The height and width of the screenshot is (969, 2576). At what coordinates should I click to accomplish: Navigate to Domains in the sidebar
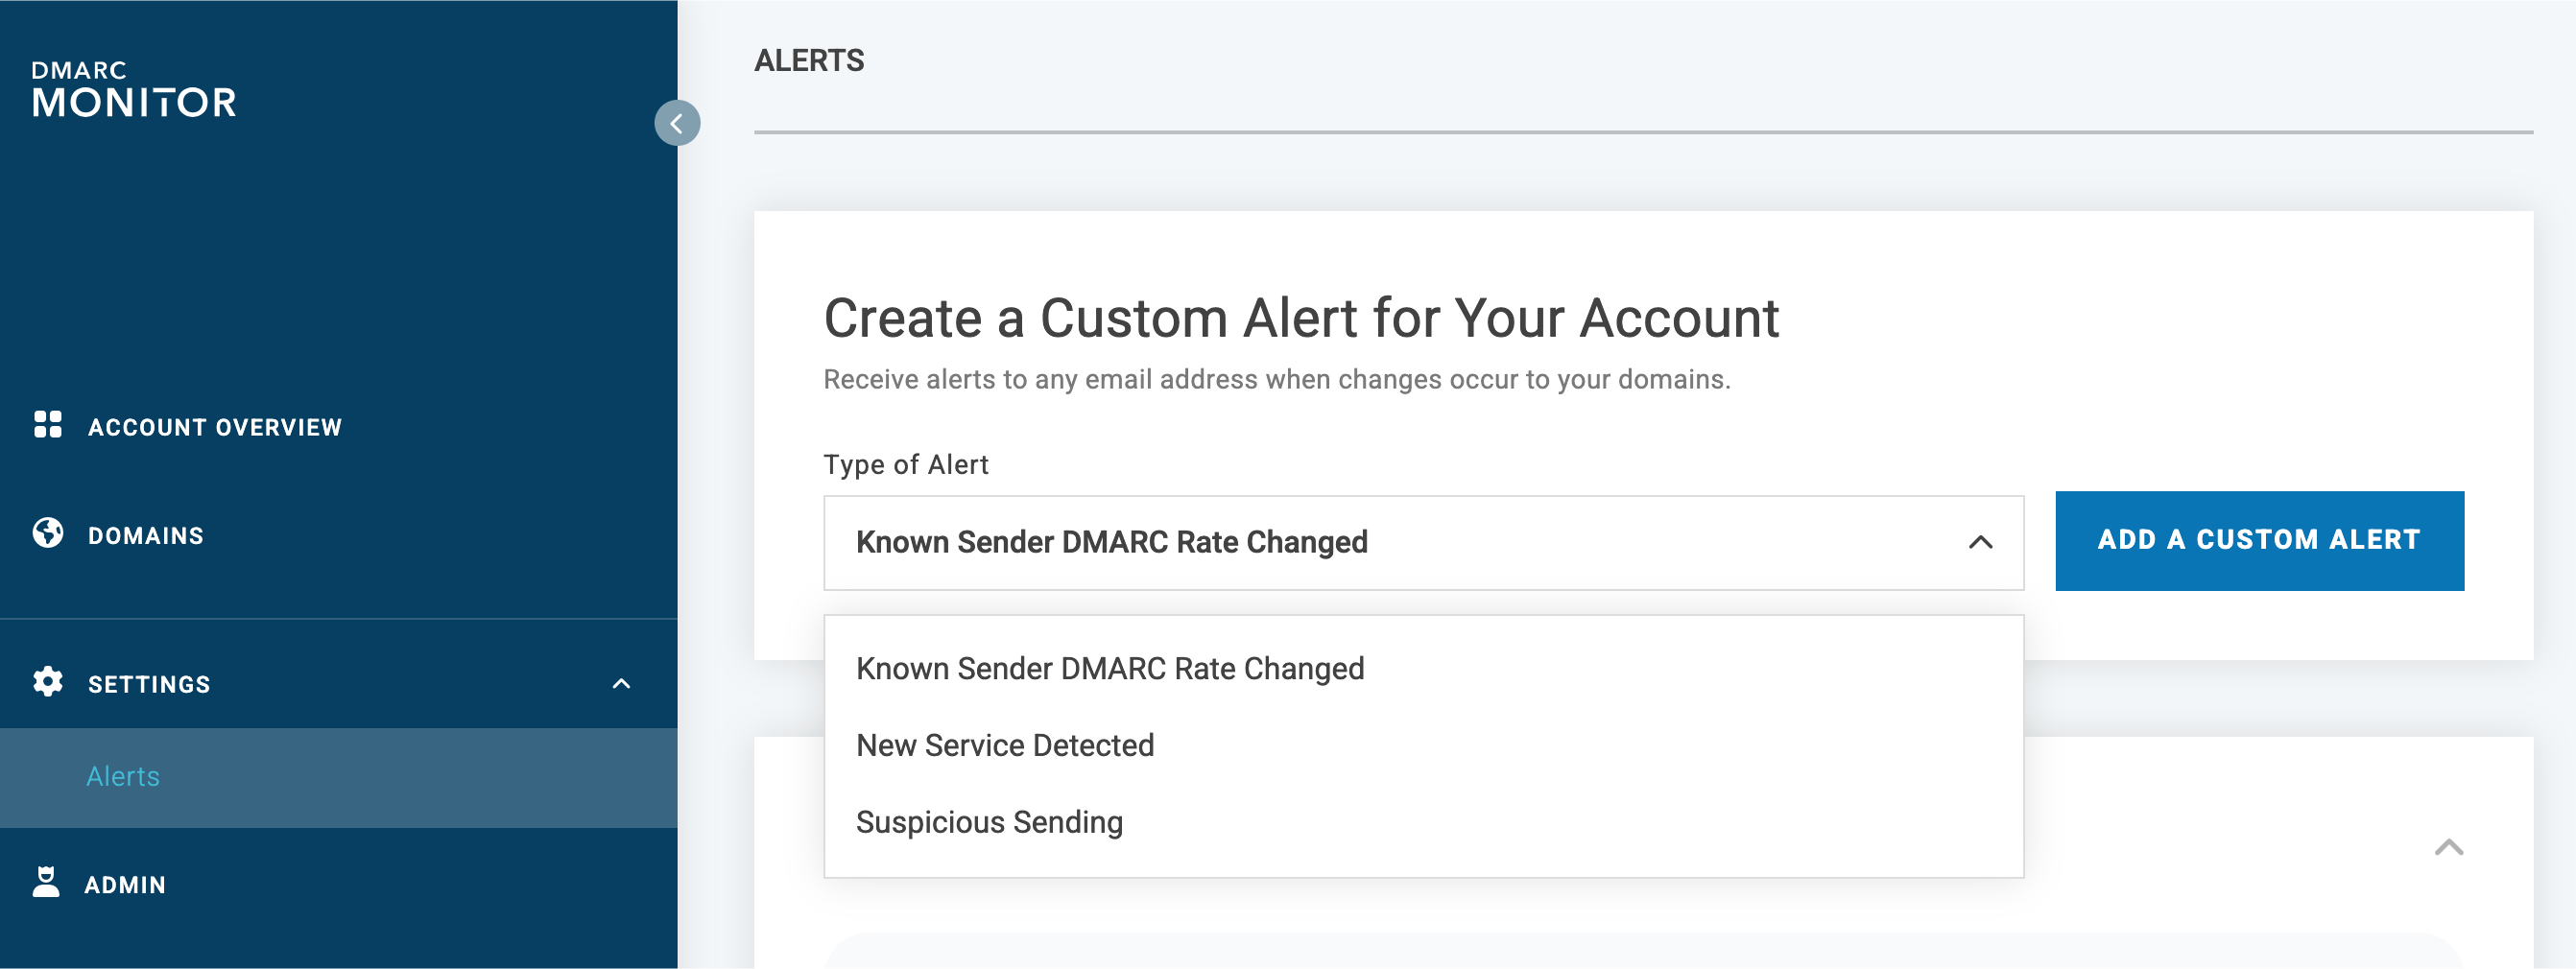146,534
